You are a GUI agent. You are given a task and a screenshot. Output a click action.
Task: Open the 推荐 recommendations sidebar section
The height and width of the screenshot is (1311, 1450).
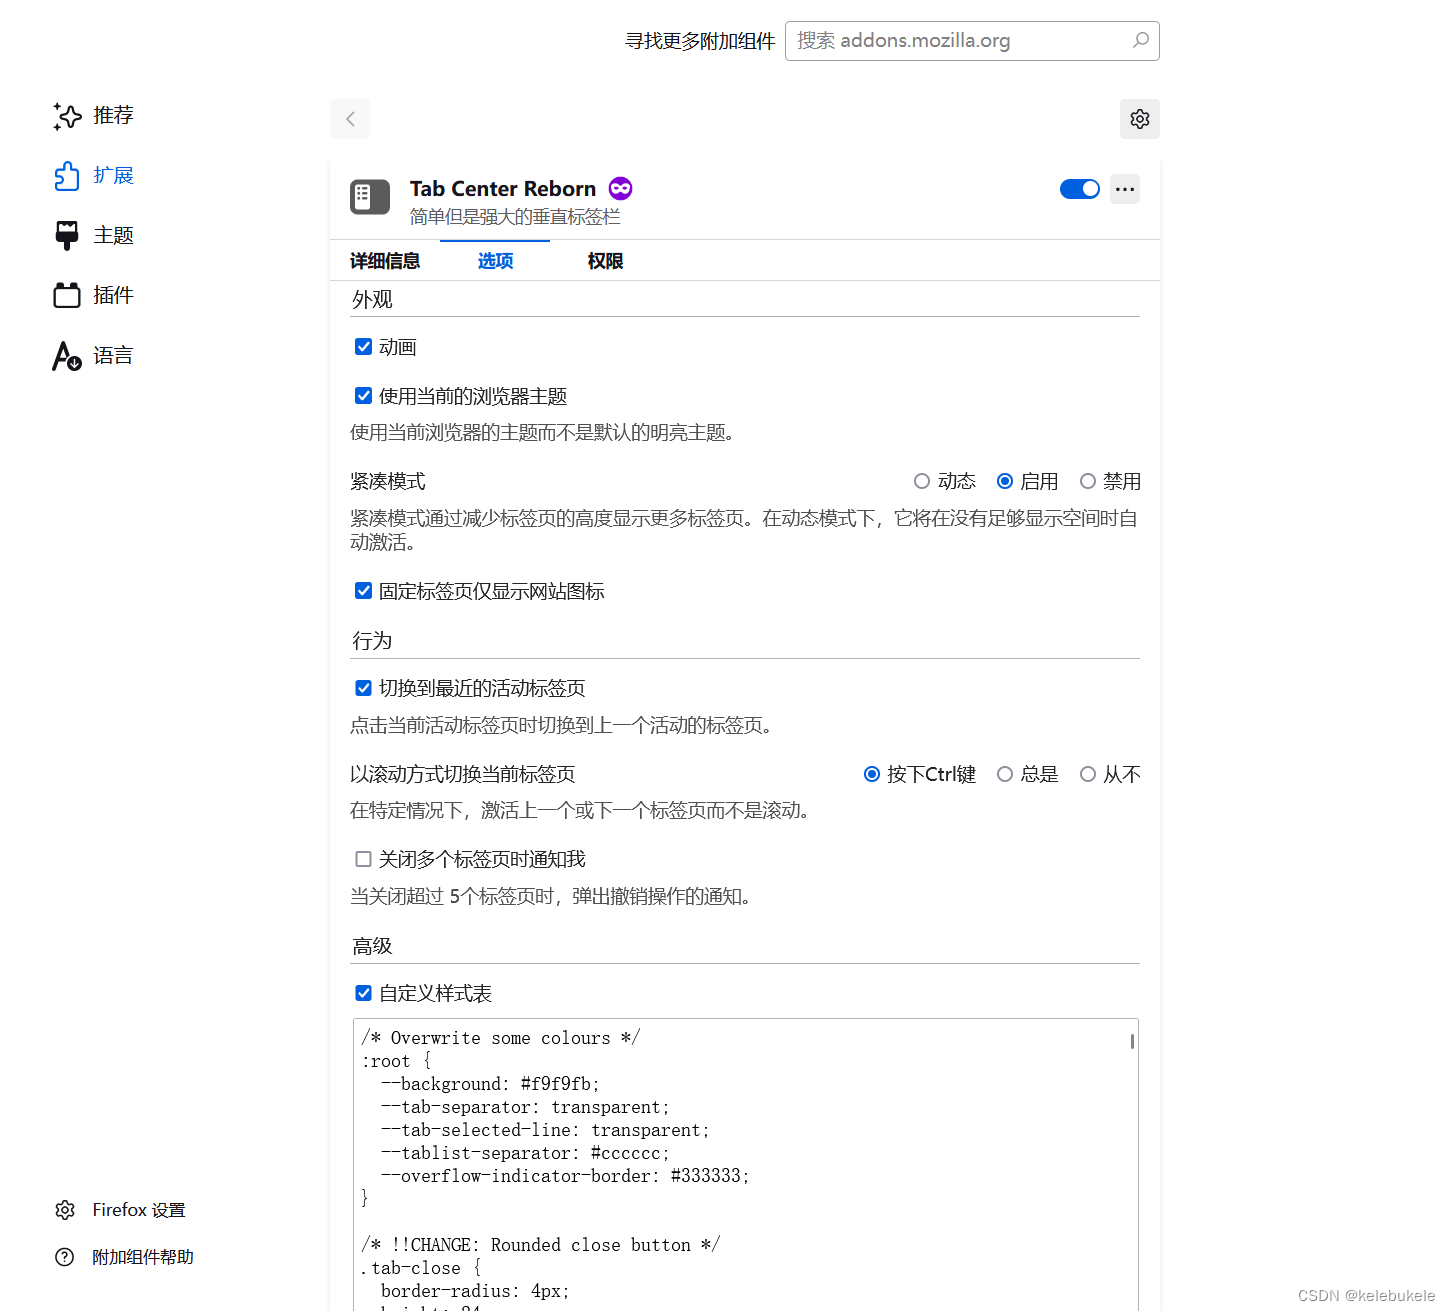point(93,116)
